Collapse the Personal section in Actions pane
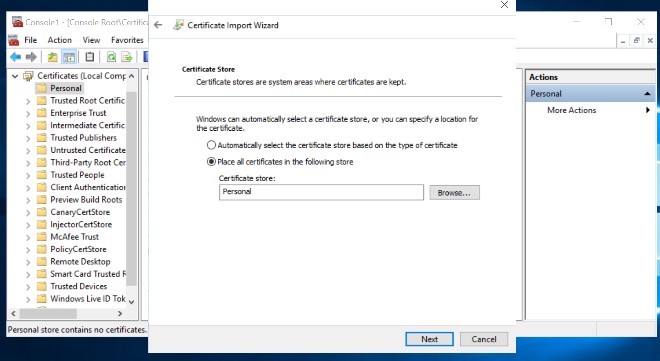Screen dimensions: 660x361 point(647,93)
